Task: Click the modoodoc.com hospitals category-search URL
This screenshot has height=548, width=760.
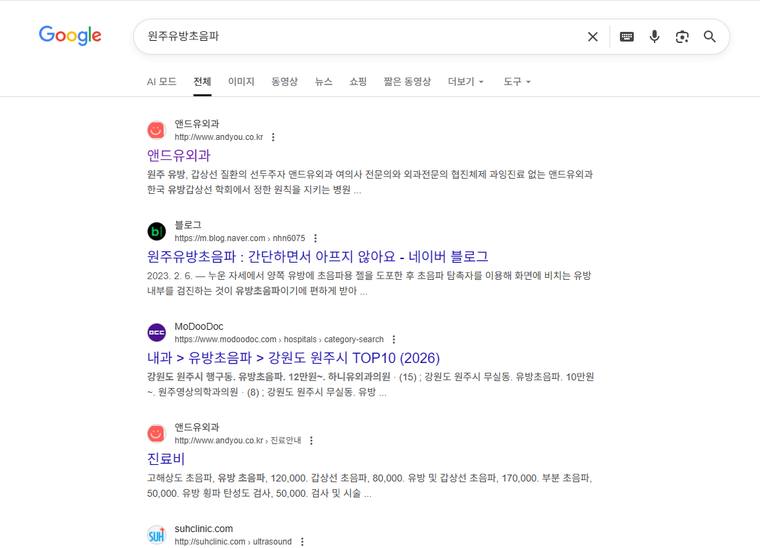Action: (279, 339)
